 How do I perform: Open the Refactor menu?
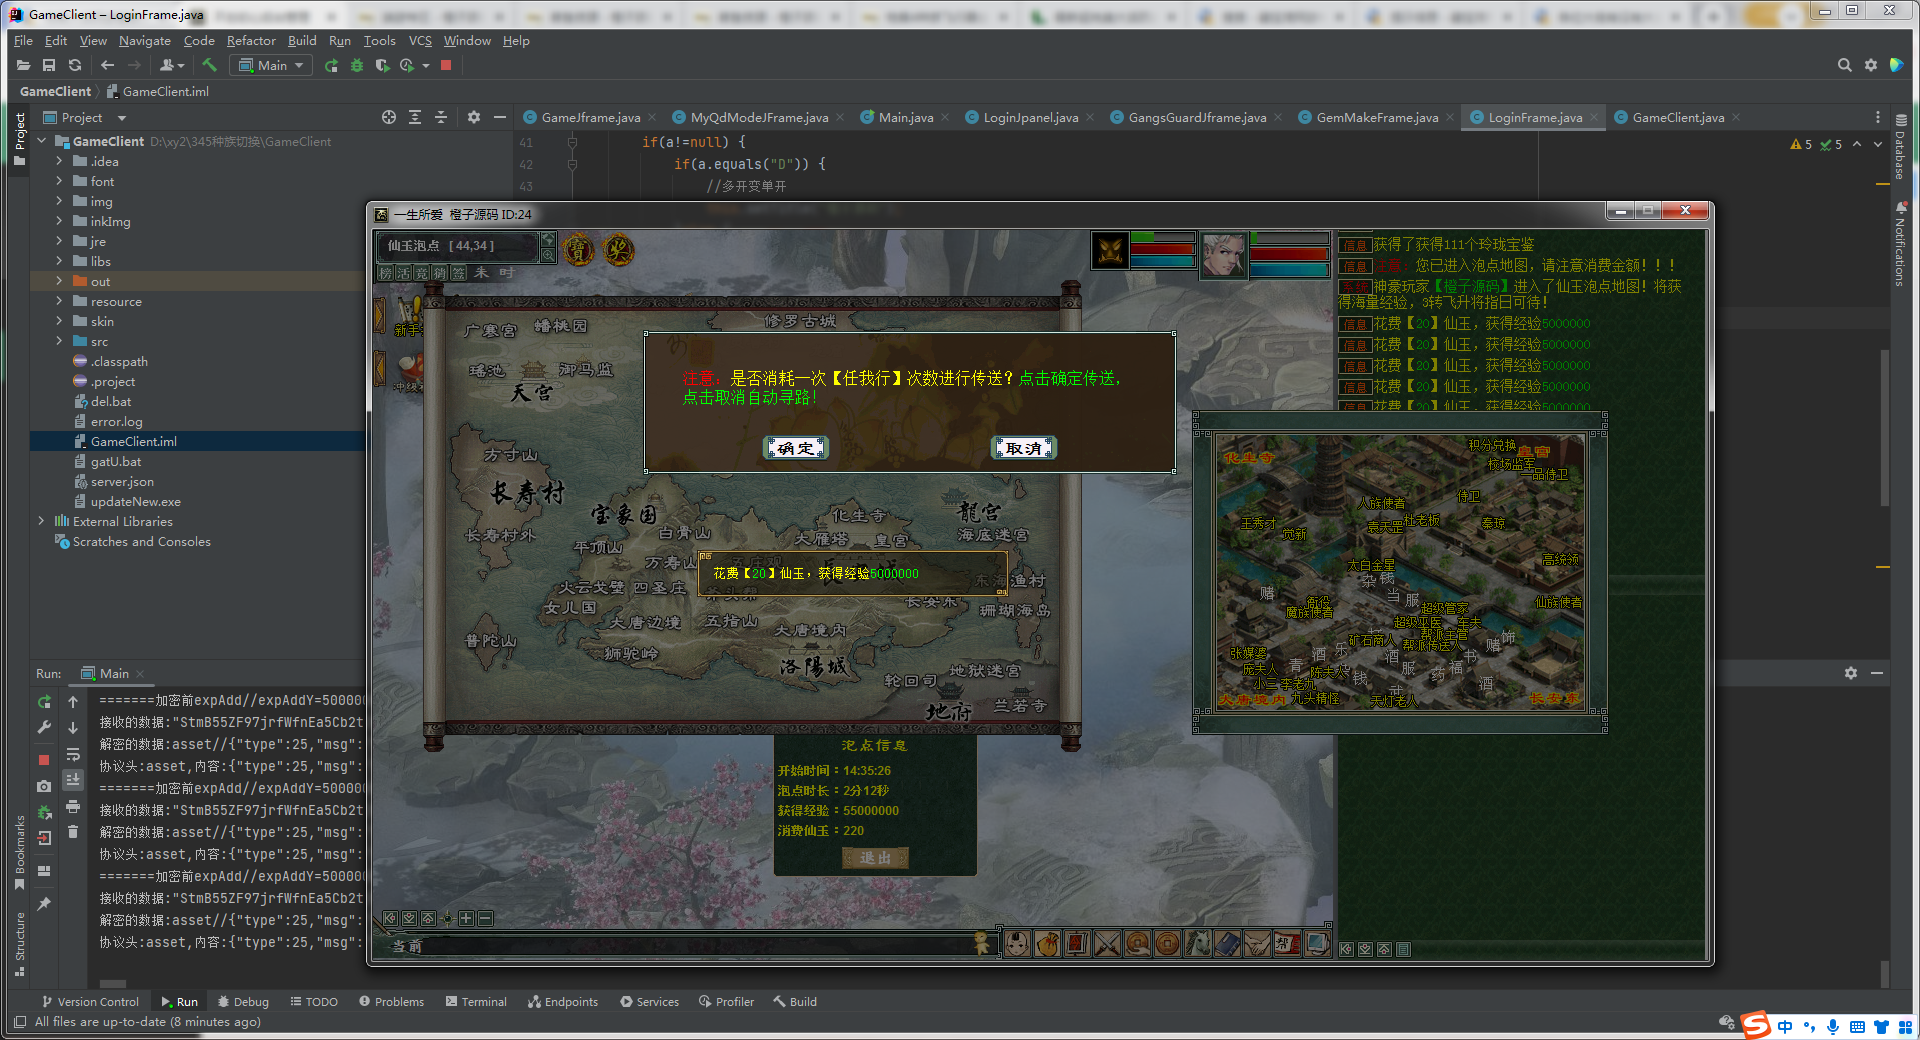250,41
